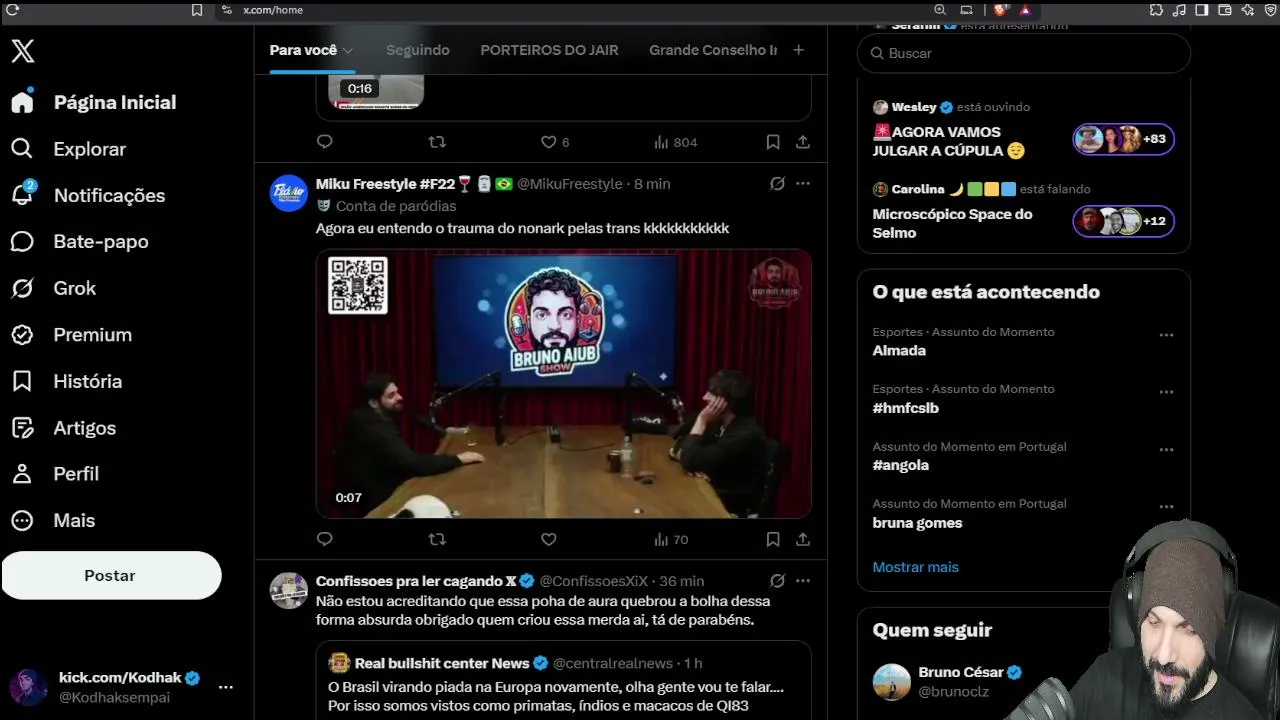Open more options on Confissoes post
1280x720 pixels.
click(803, 581)
